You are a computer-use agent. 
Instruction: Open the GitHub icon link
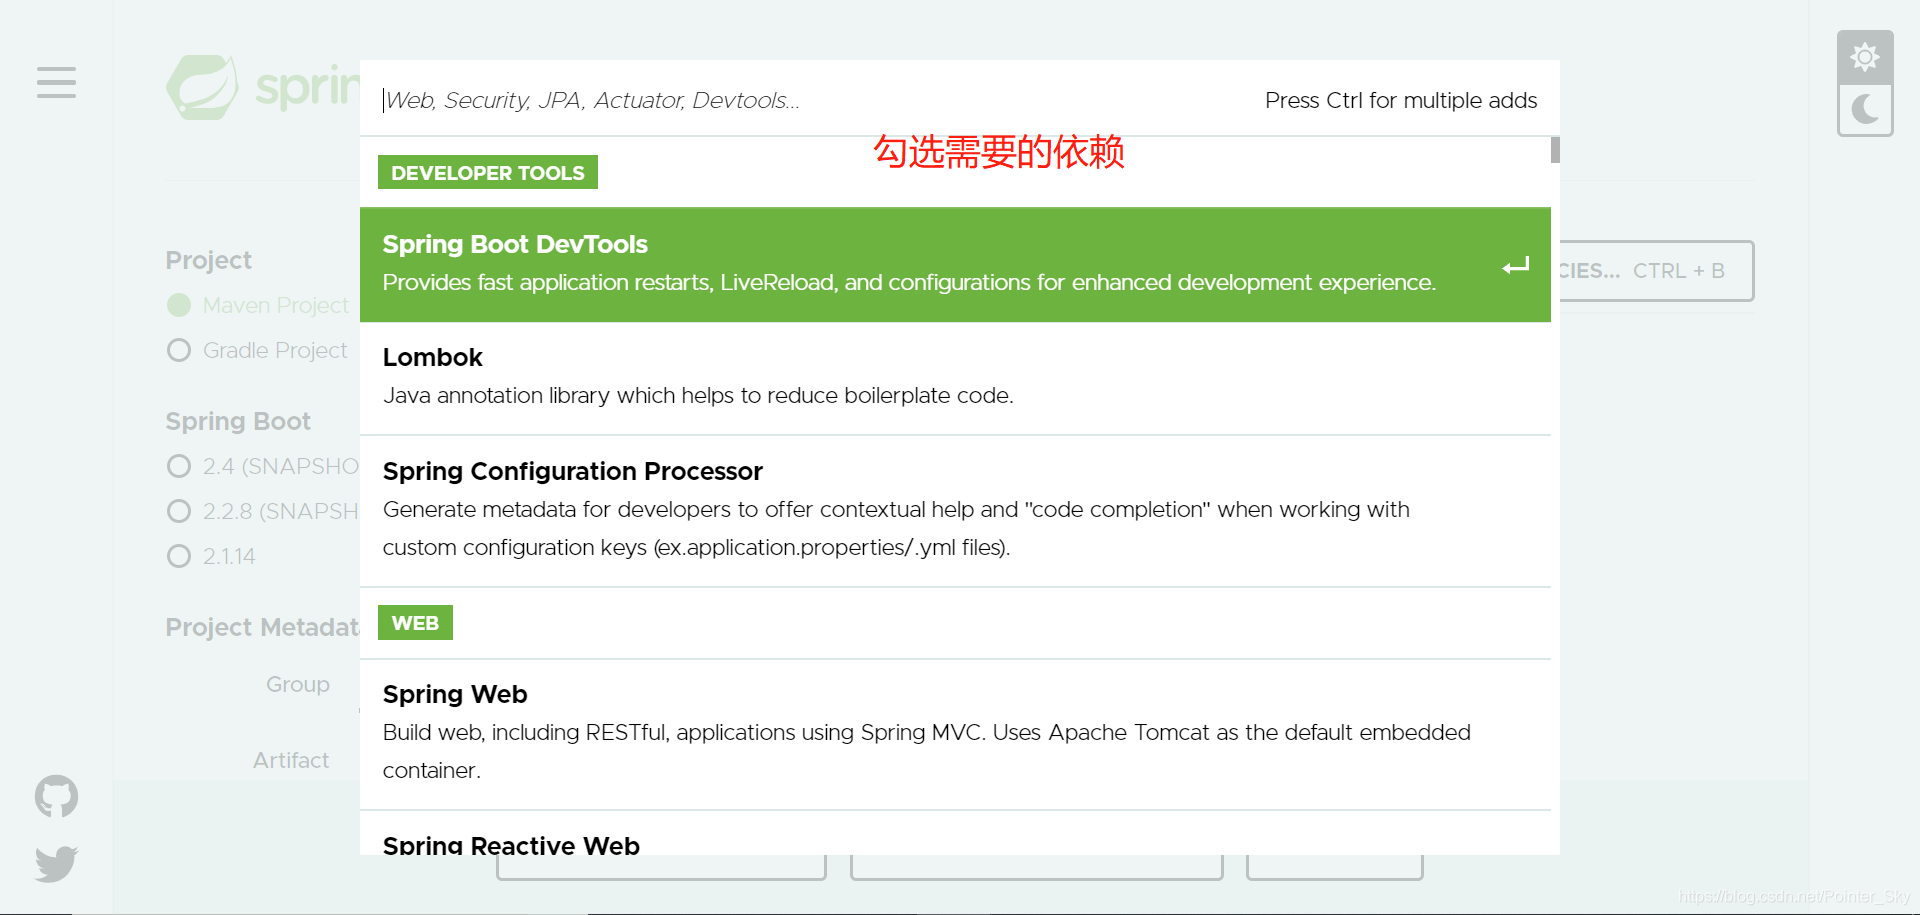tap(56, 797)
